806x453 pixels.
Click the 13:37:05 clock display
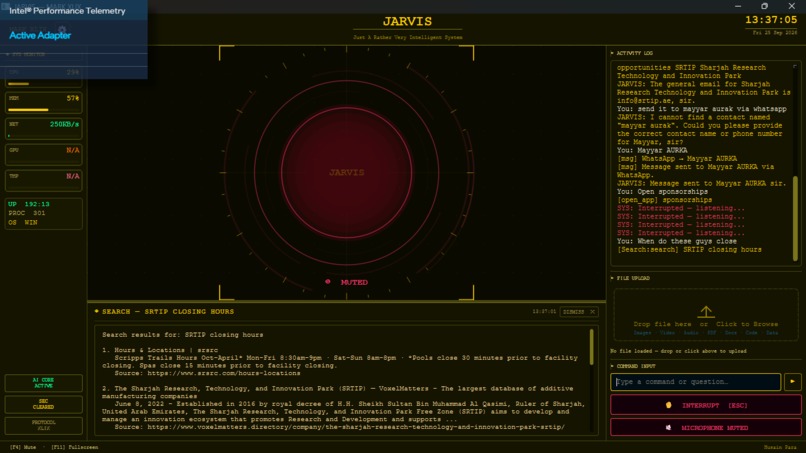[771, 20]
